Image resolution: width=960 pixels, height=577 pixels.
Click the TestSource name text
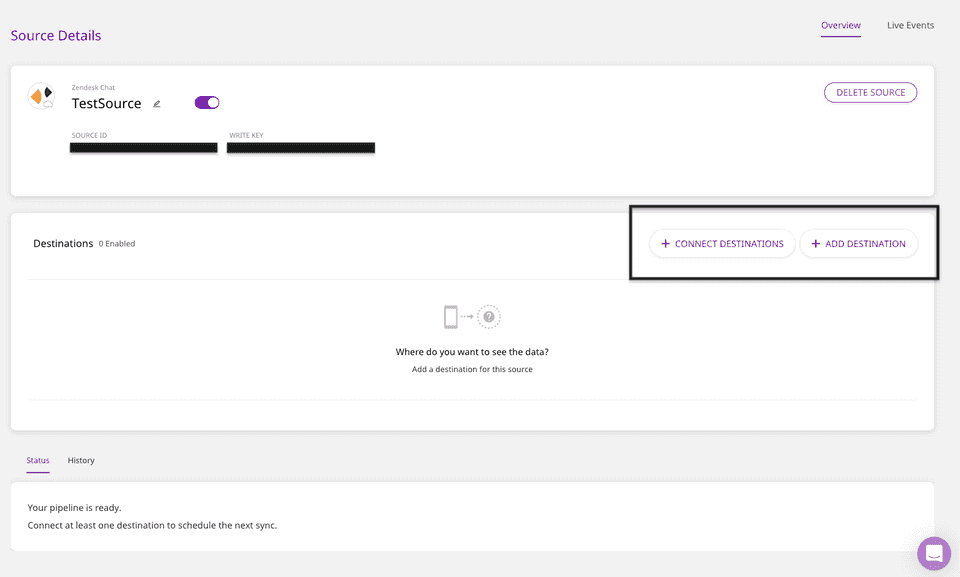point(106,104)
